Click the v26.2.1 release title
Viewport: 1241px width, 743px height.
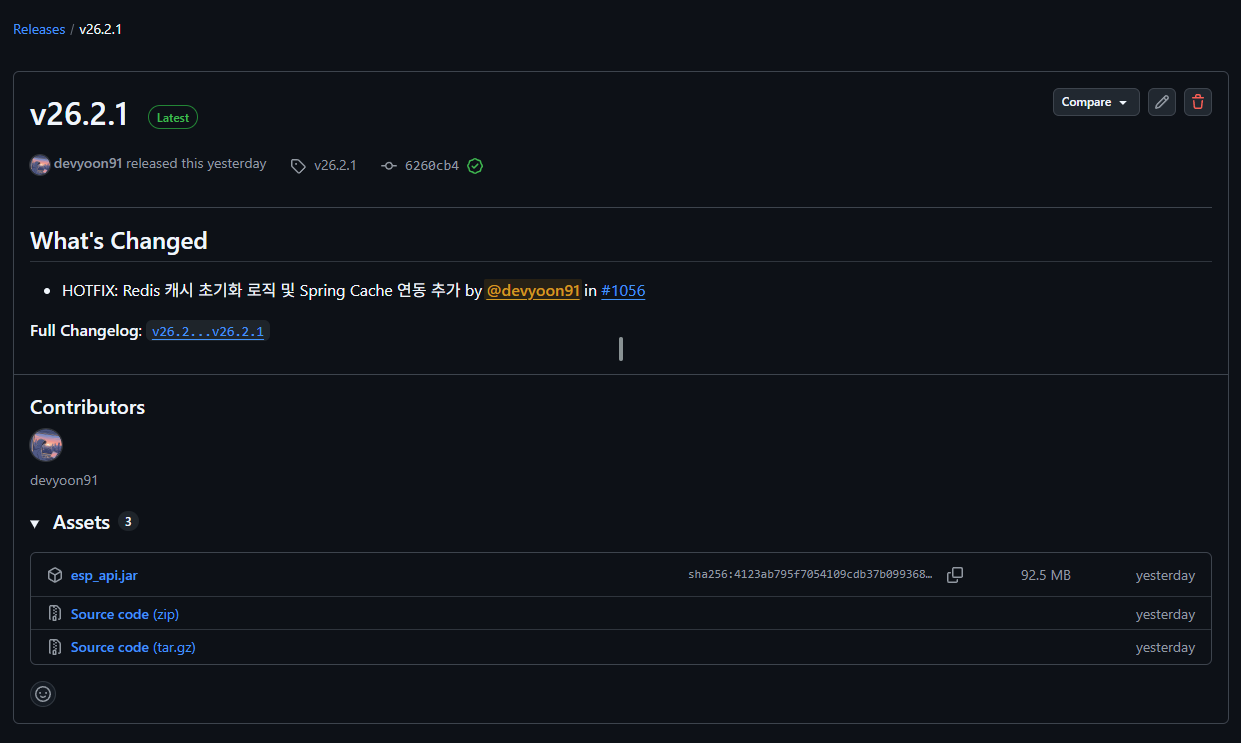pyautogui.click(x=79, y=114)
